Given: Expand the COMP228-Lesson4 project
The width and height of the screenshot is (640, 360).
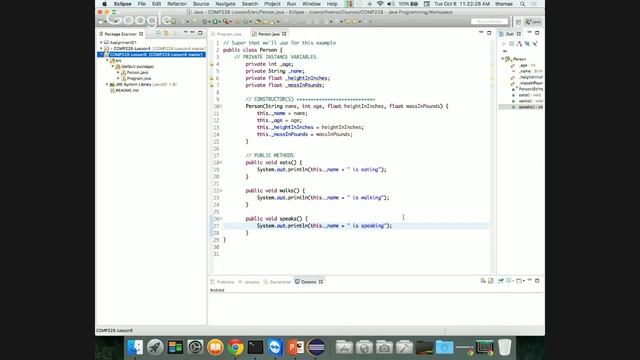Looking at the screenshot, I should pyautogui.click(x=101, y=49).
